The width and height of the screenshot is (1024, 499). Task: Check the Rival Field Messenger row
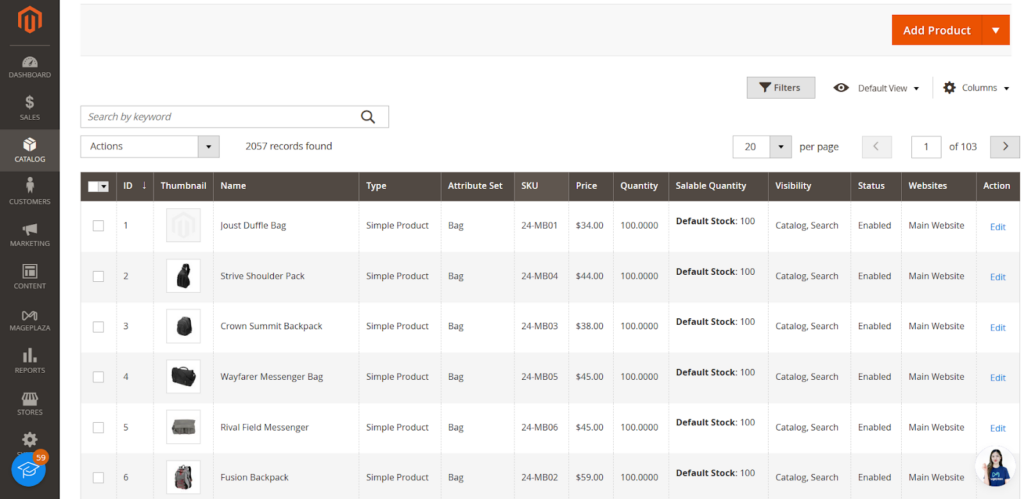tap(98, 428)
